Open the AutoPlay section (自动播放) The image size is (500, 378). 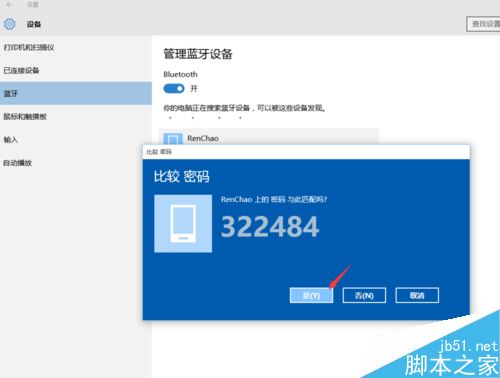[x=76, y=163]
